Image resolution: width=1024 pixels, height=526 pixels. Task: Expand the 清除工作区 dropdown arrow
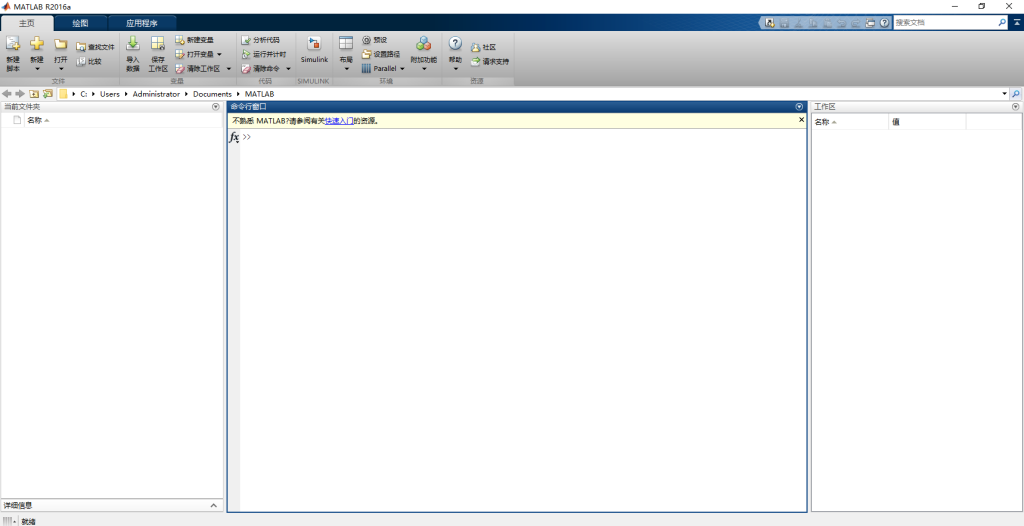tap(228, 69)
